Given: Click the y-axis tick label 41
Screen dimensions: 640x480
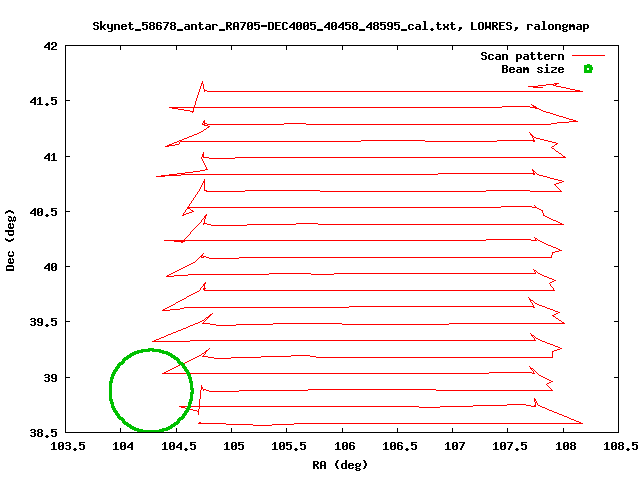Looking at the screenshot, I should click(51, 157).
